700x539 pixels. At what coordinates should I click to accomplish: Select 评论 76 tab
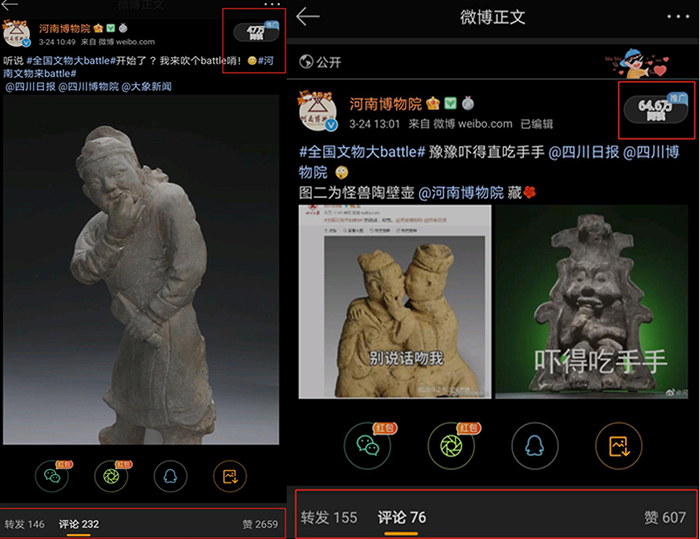(x=402, y=517)
